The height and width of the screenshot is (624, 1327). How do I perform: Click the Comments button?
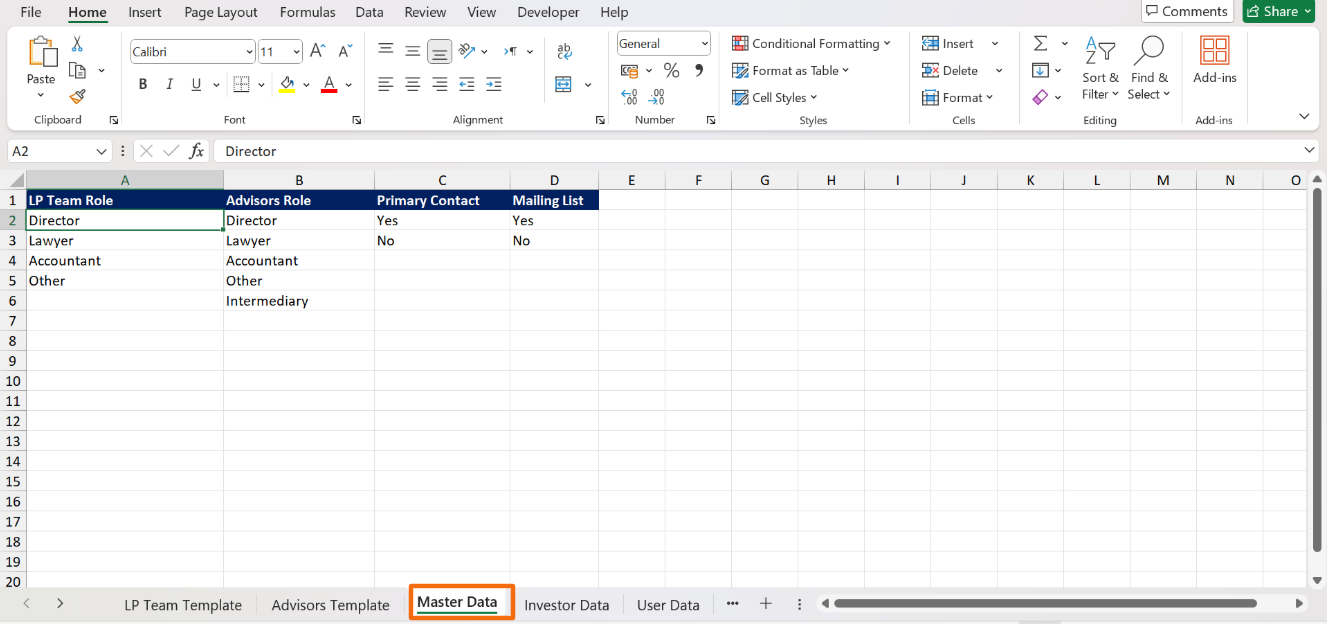click(1186, 11)
